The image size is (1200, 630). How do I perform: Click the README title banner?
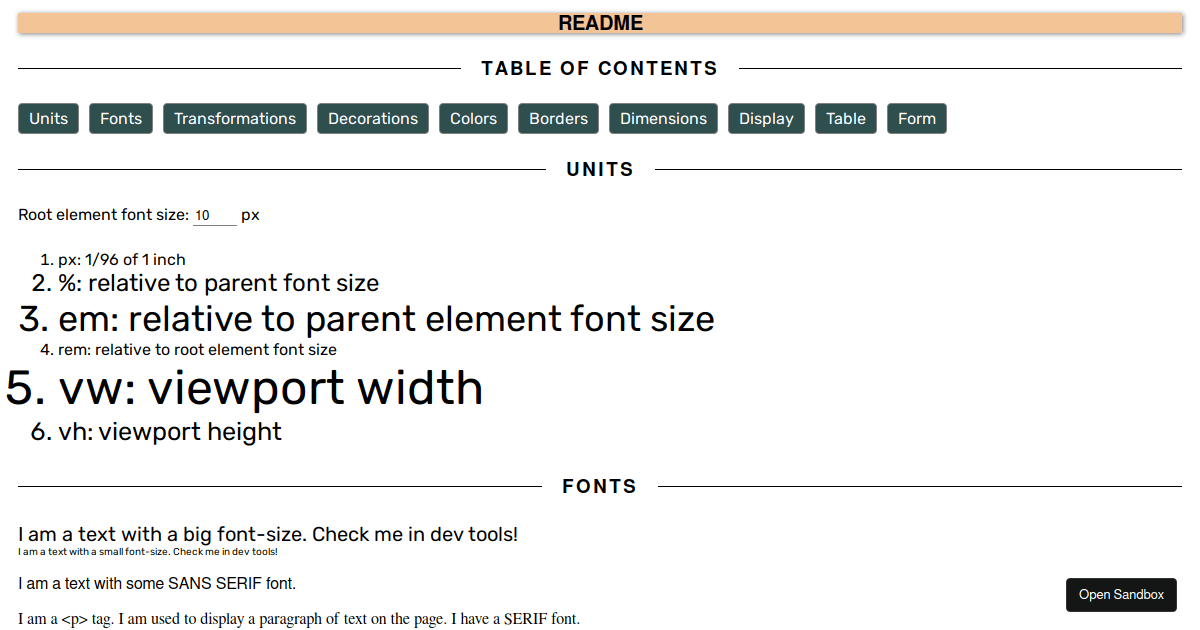coord(600,23)
